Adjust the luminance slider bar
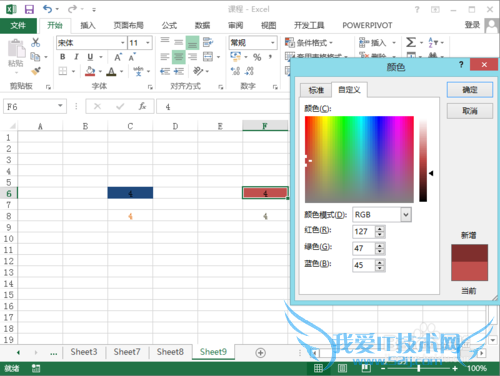 tap(423, 161)
